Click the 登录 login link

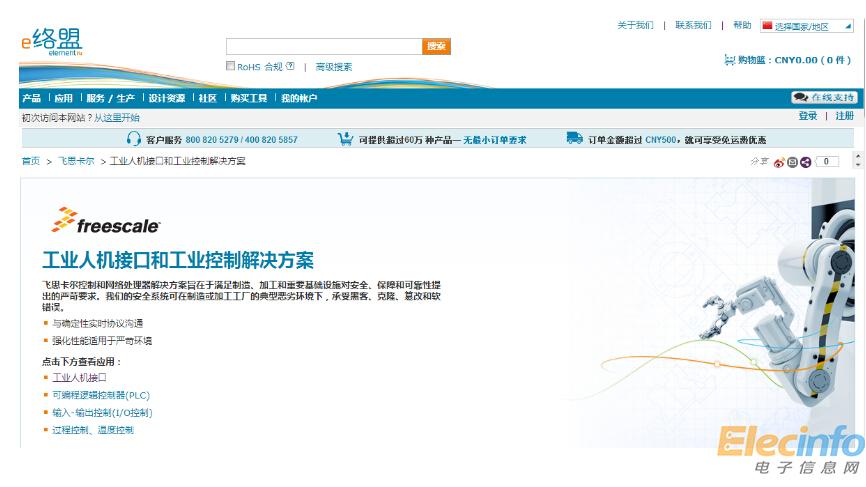coord(808,116)
